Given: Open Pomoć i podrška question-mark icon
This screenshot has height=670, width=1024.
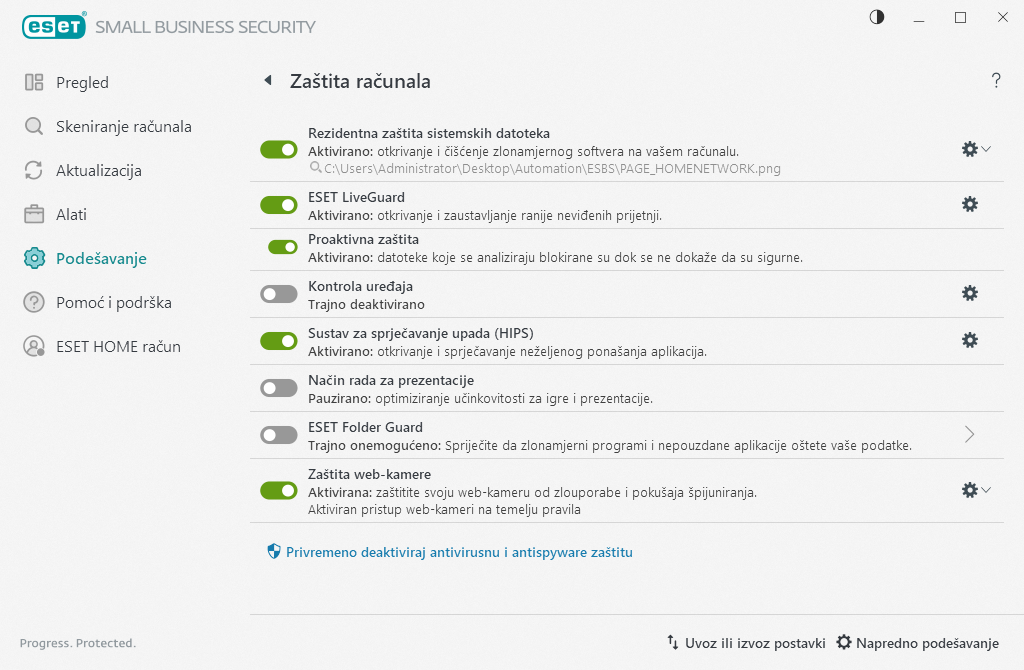Looking at the screenshot, I should coord(31,302).
